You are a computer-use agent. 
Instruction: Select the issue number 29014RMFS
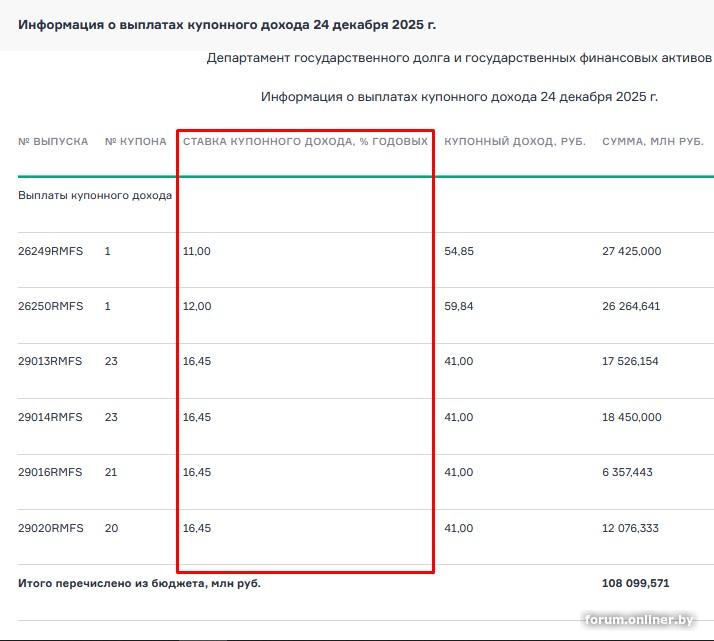(51, 417)
